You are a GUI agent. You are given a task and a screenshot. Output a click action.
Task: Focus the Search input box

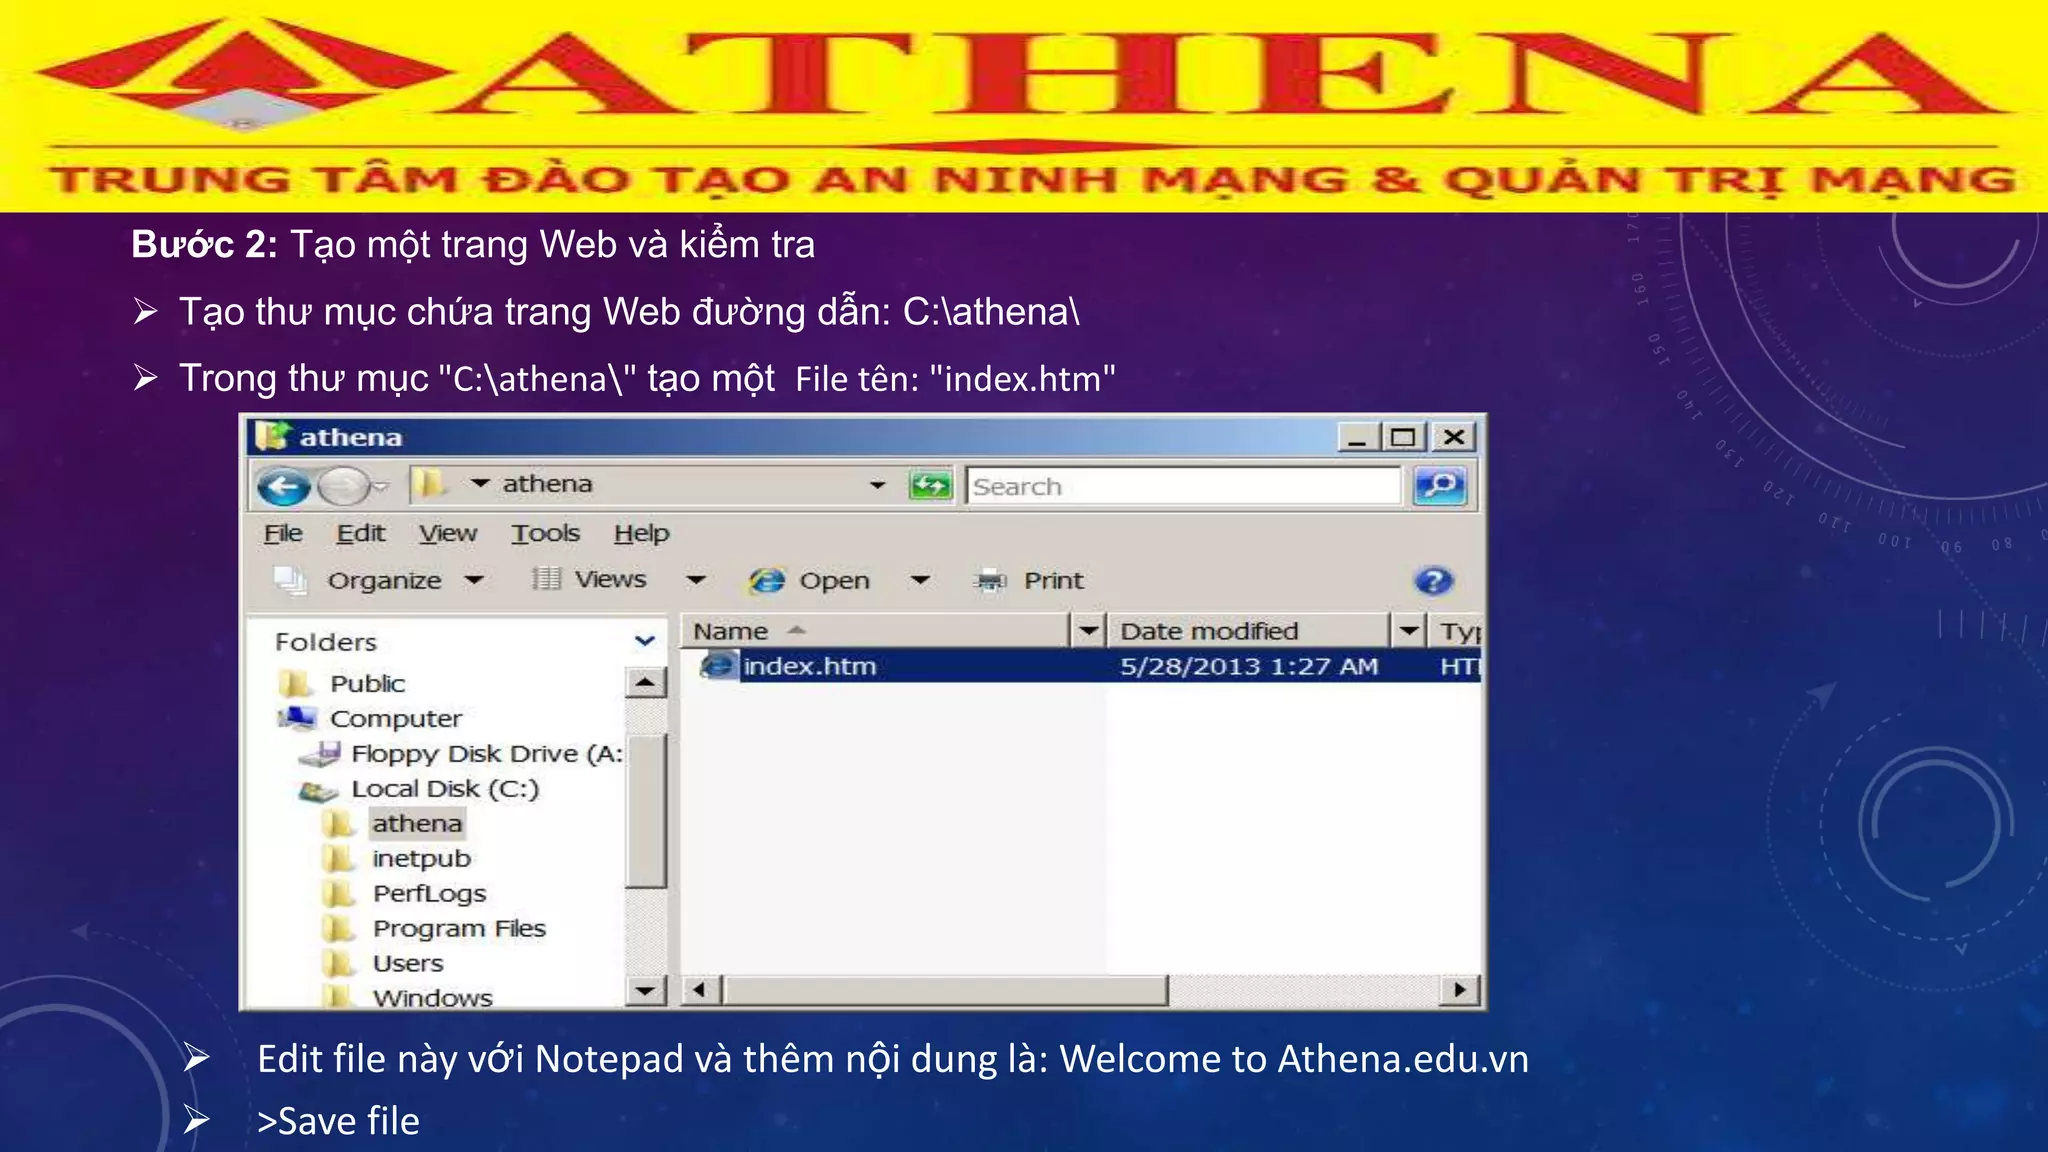pyautogui.click(x=1183, y=486)
